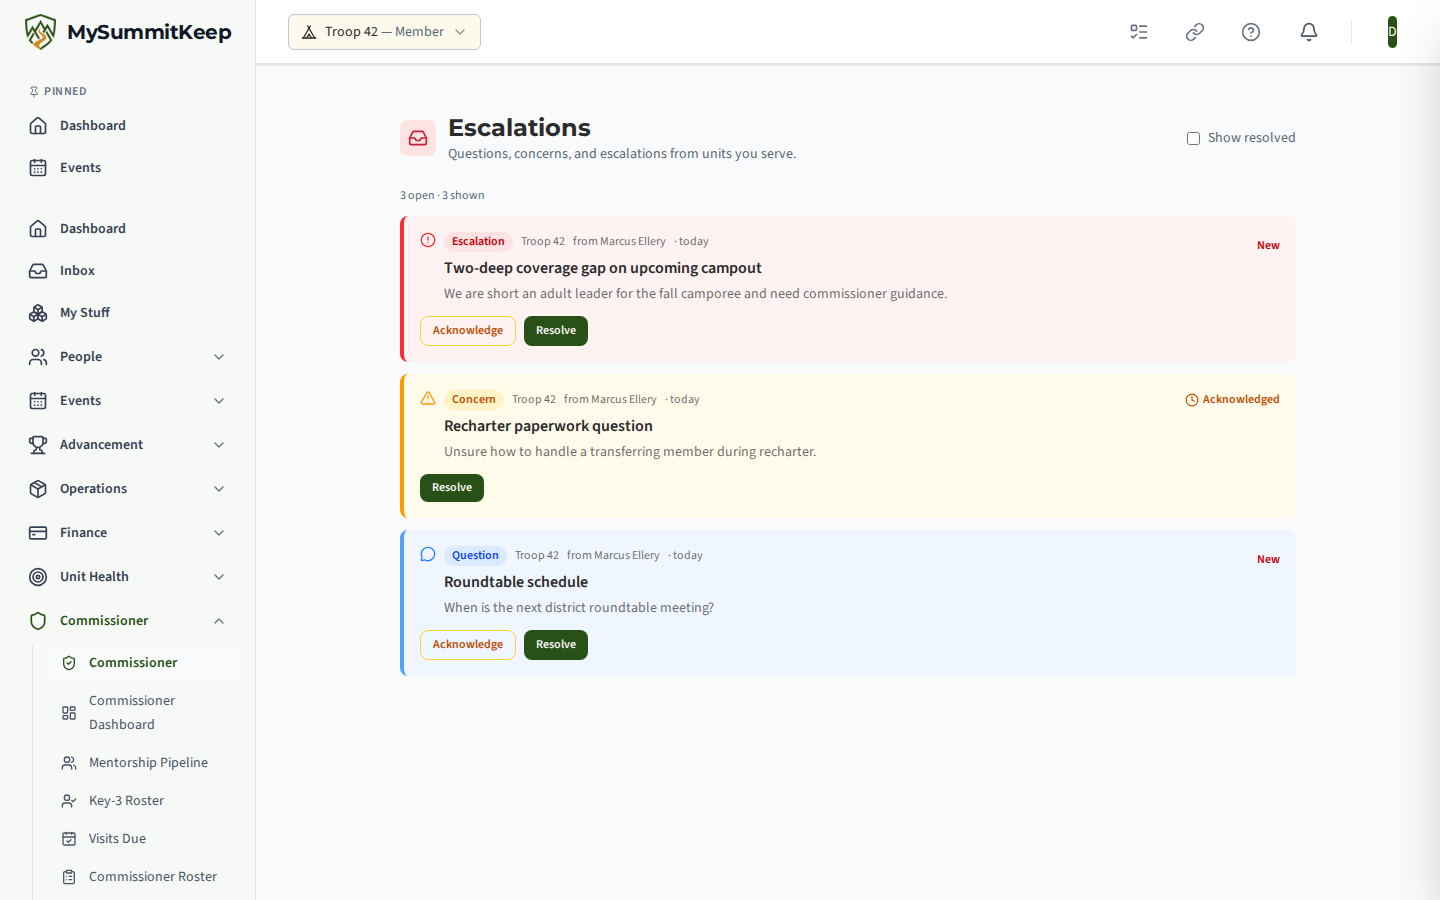Open Mentorship Pipeline page
The width and height of the screenshot is (1440, 900).
pos(144,763)
